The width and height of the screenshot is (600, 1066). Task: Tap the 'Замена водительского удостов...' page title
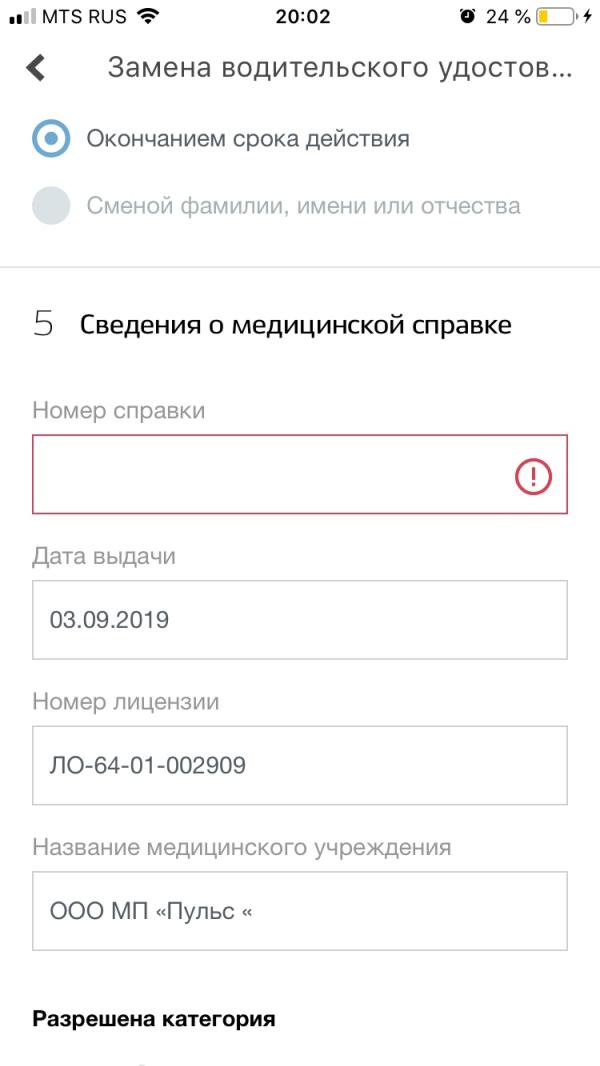click(340, 69)
